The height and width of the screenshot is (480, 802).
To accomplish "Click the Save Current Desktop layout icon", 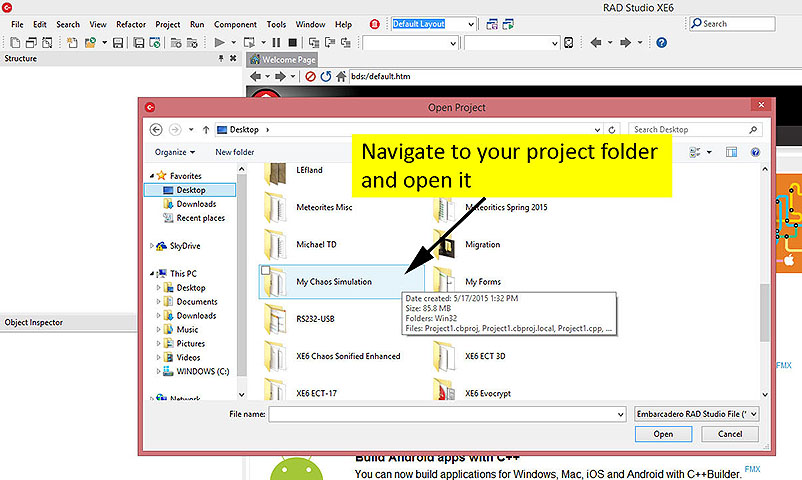I will pos(492,24).
